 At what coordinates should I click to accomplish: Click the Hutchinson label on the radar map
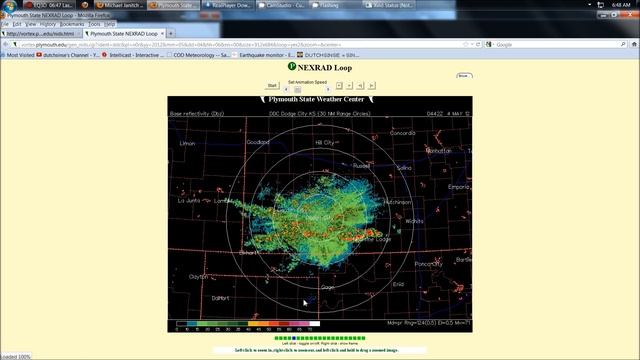(398, 202)
